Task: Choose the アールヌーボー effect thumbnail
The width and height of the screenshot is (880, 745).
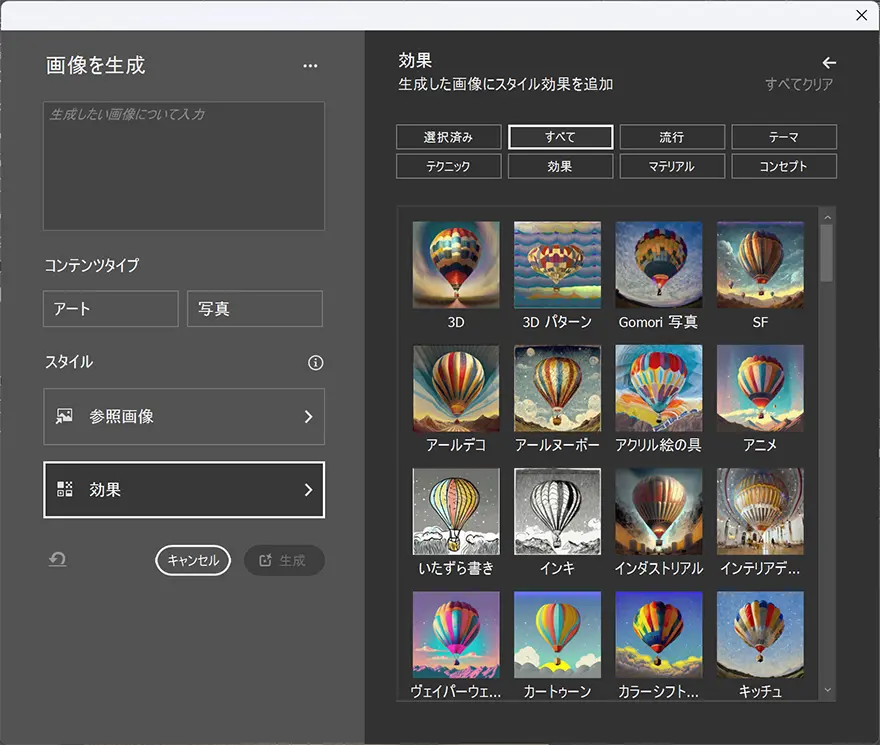Action: tap(557, 389)
